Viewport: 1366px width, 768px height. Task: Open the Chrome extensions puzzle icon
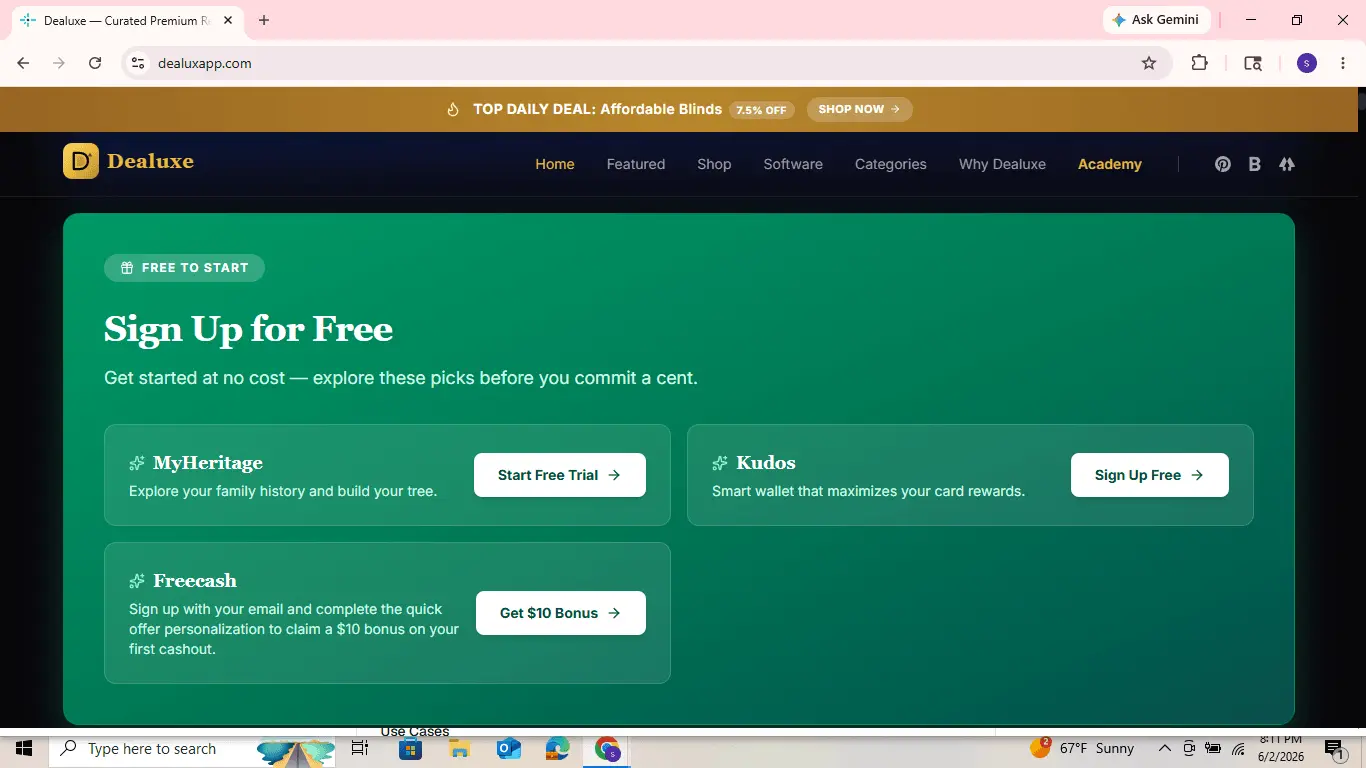(1199, 63)
